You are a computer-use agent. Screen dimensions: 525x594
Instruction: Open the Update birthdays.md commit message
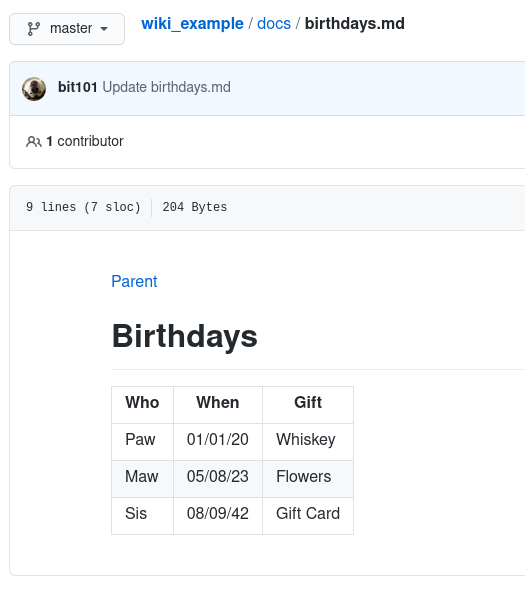click(x=166, y=87)
